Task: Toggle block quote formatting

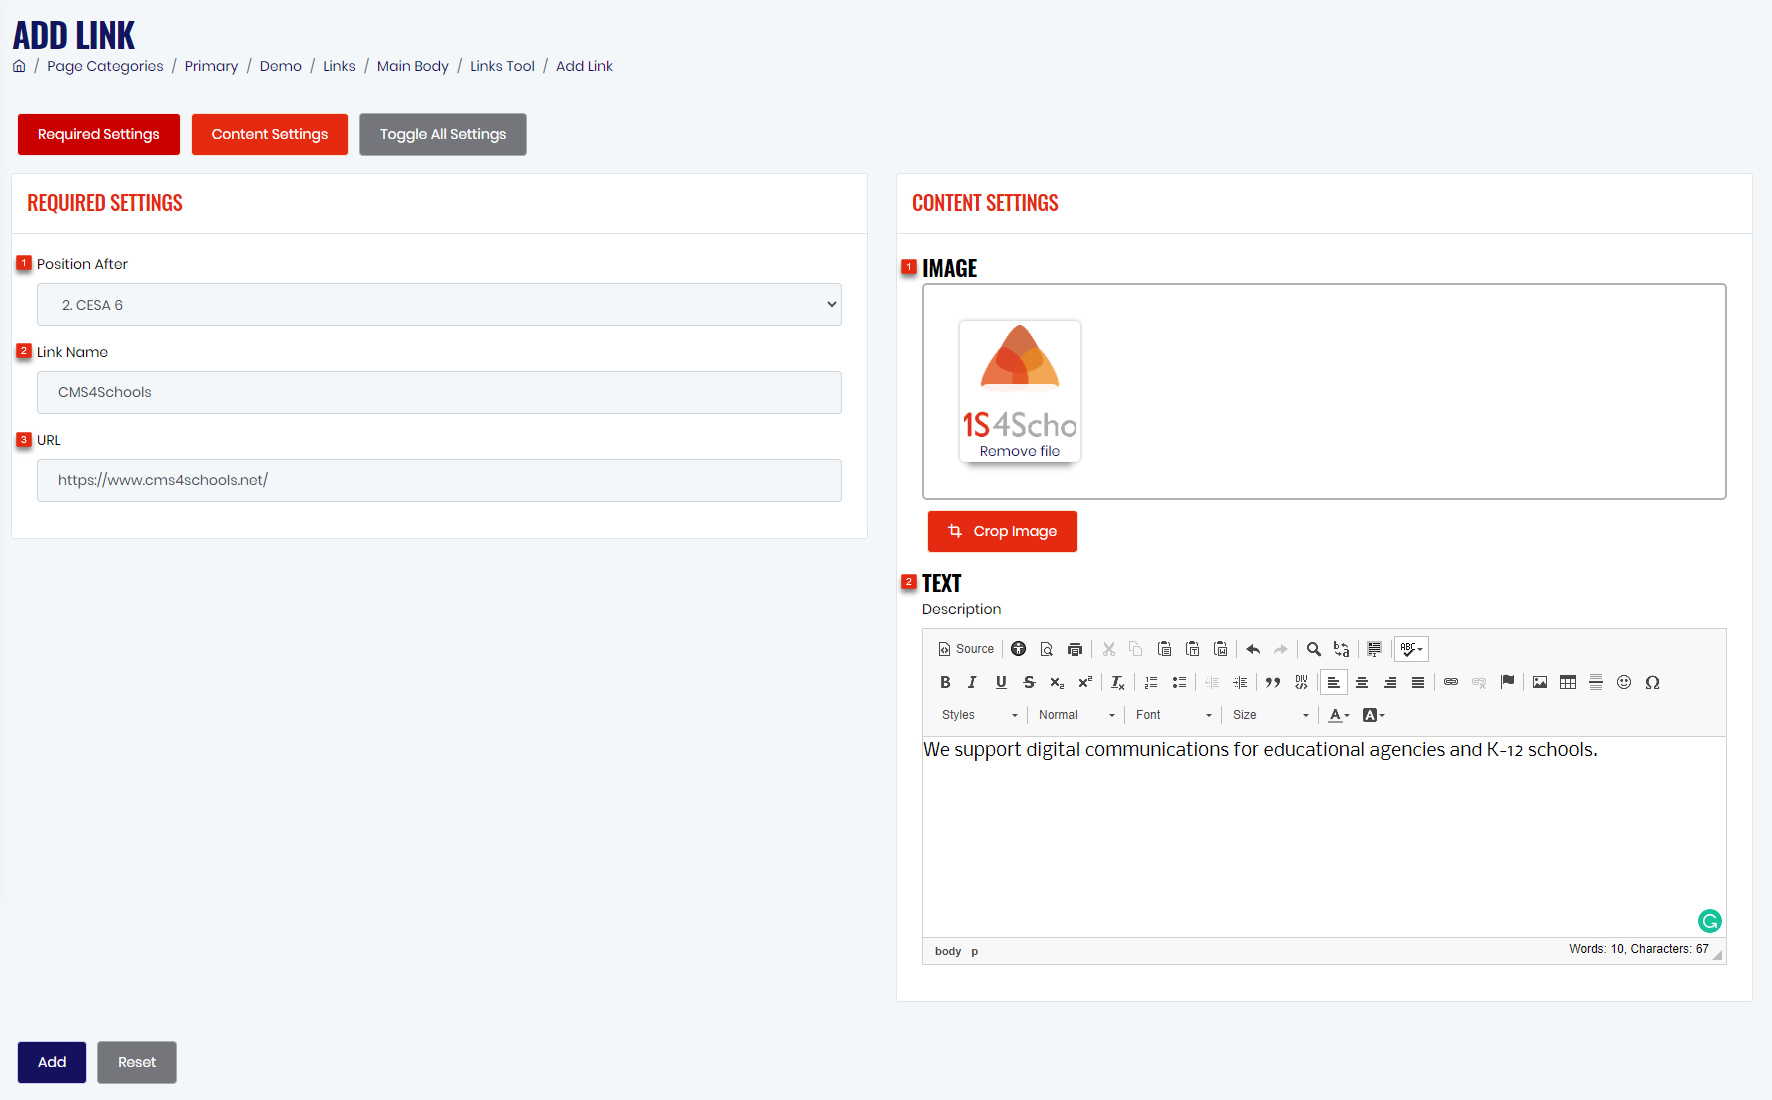Action: [1273, 682]
